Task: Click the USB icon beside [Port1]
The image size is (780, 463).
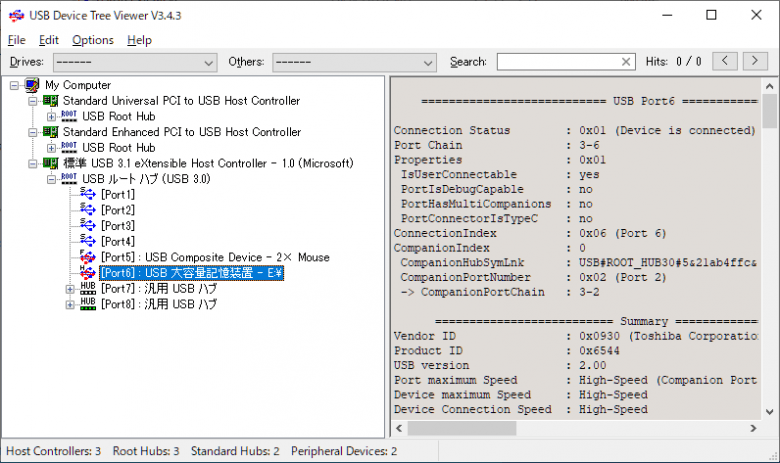Action: pyautogui.click(x=88, y=194)
